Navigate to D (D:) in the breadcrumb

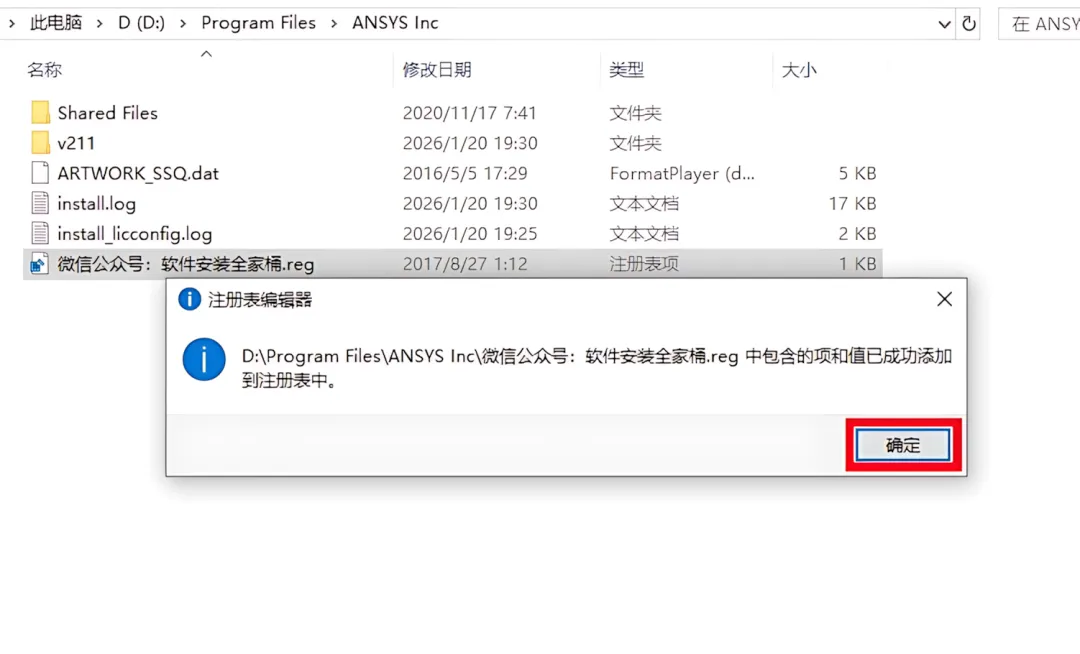coord(141,23)
